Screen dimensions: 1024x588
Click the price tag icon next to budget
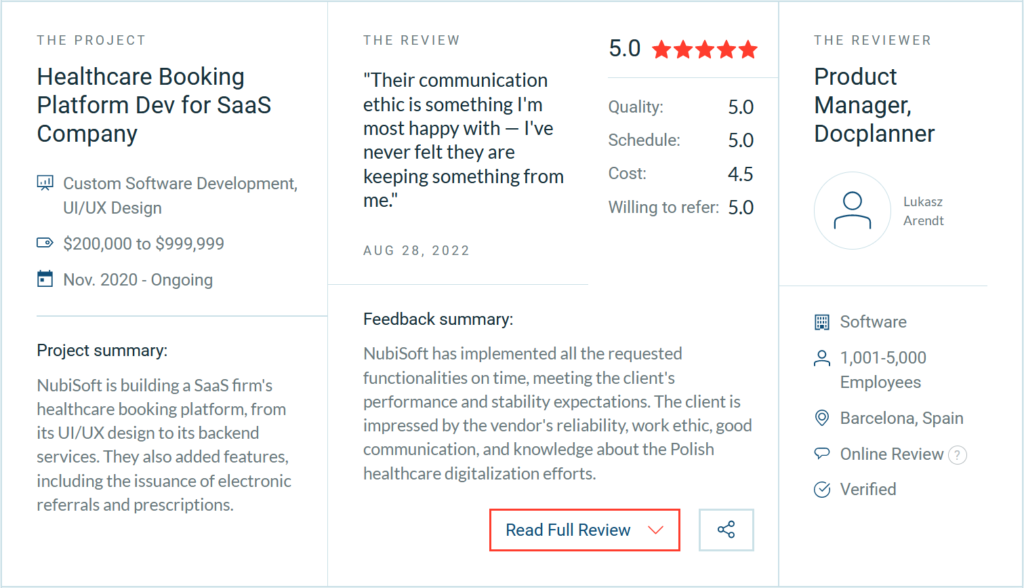(45, 243)
